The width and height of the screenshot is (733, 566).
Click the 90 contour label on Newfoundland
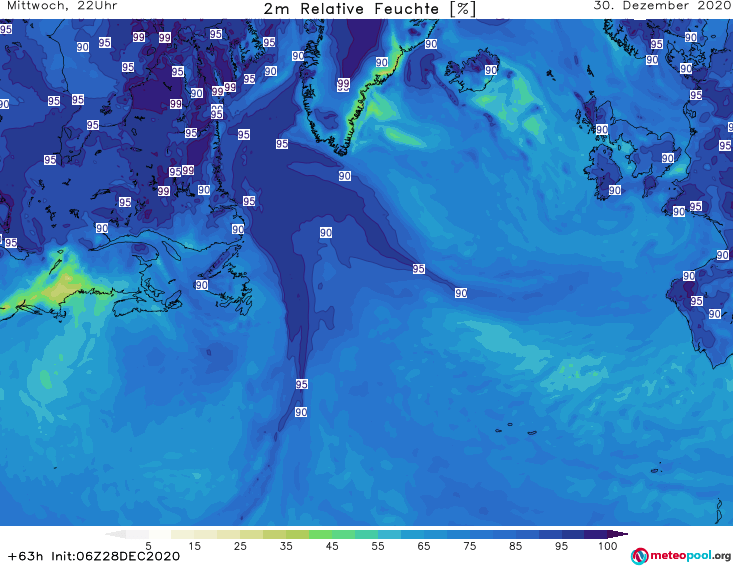pyautogui.click(x=201, y=285)
